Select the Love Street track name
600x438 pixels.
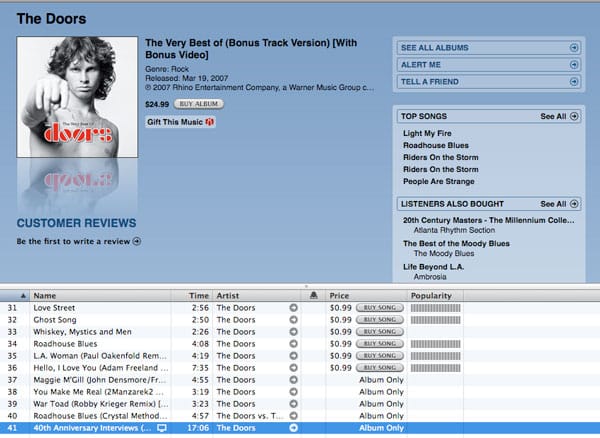[54, 308]
